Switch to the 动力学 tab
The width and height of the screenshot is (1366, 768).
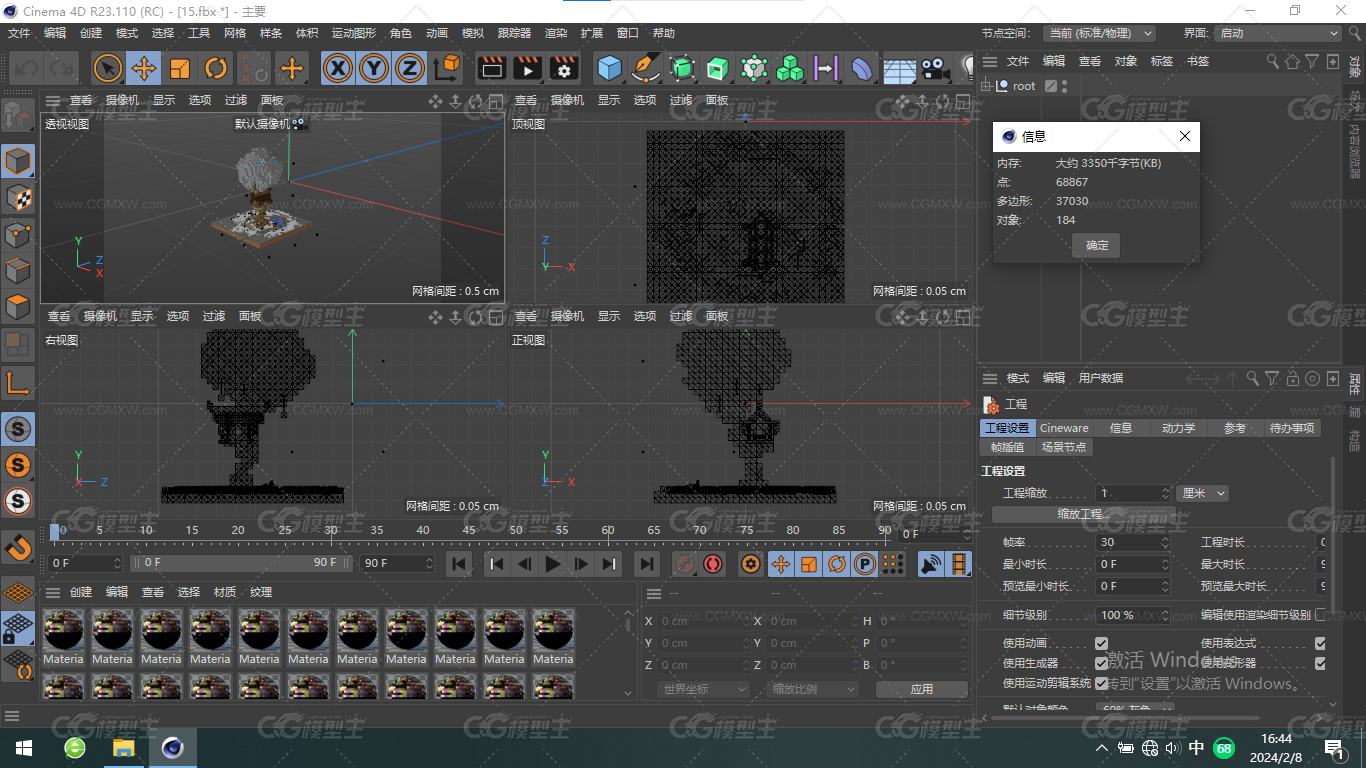1178,428
